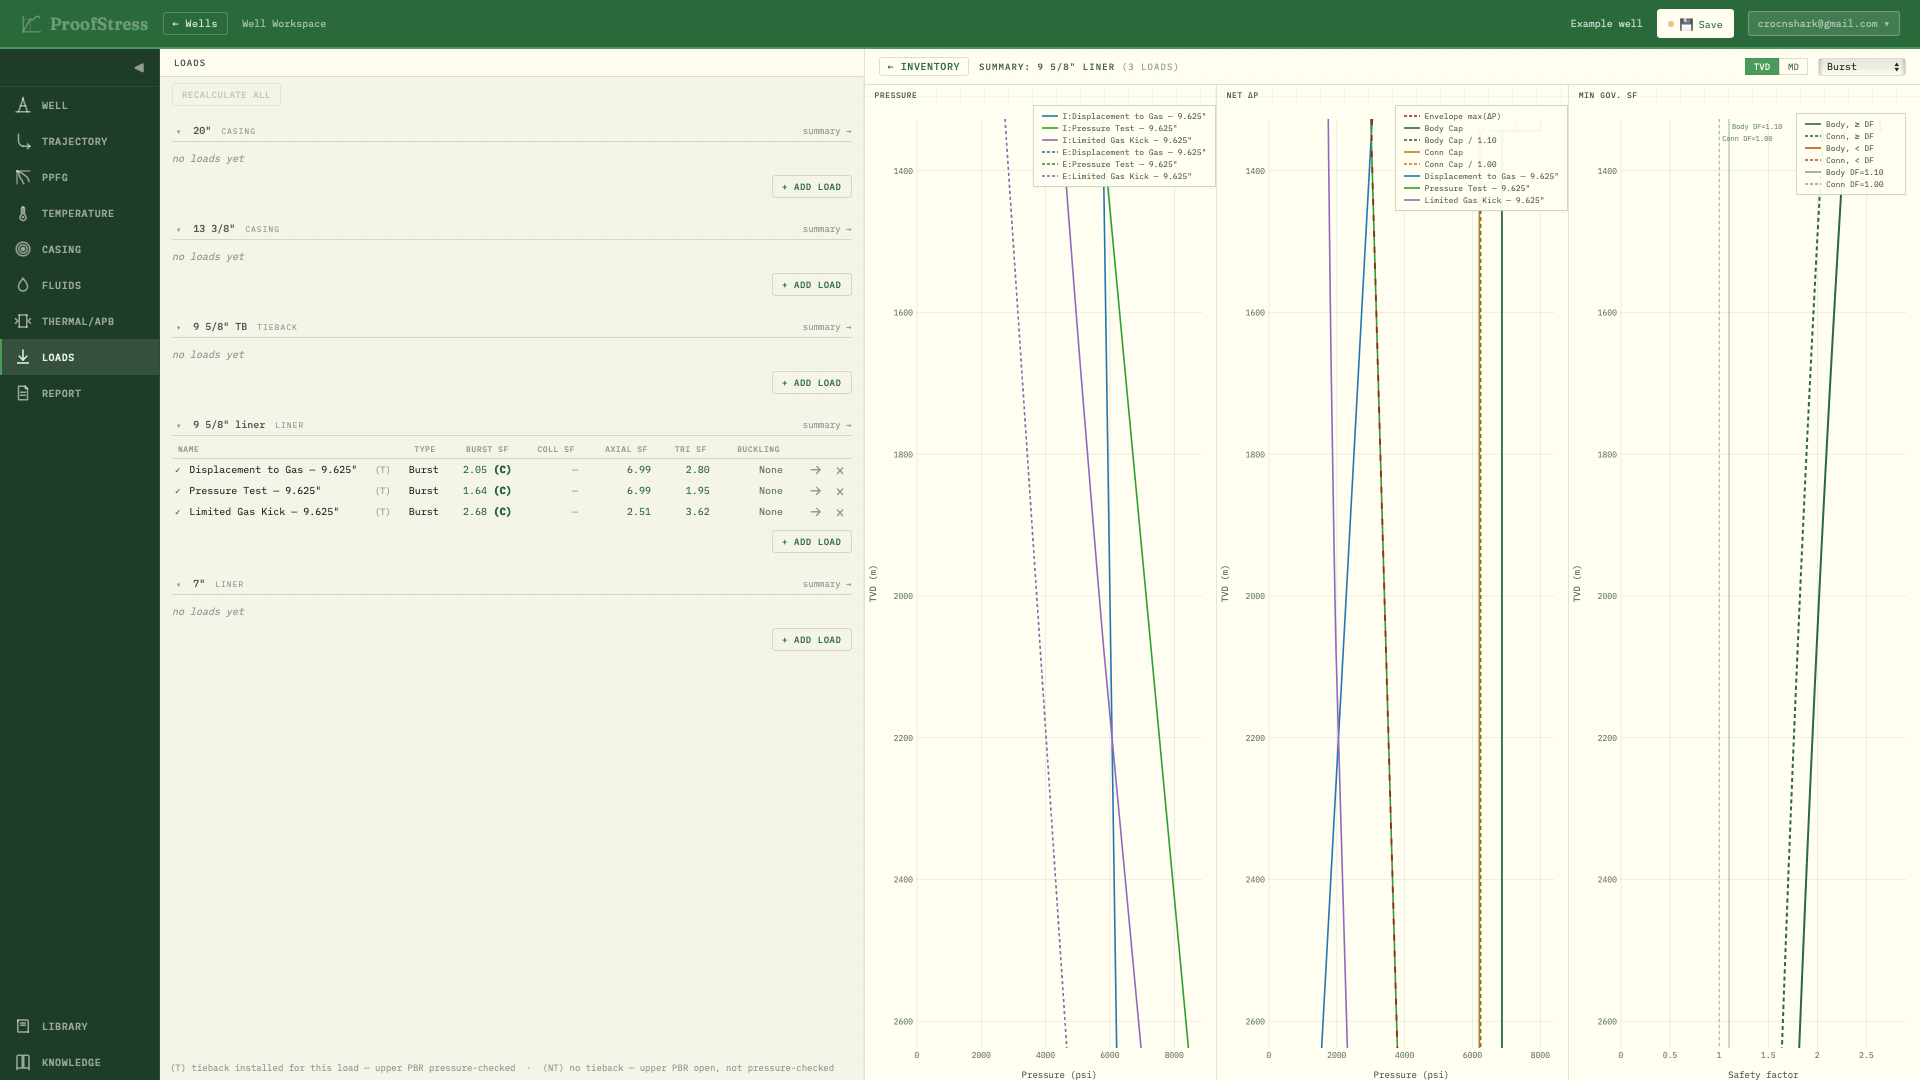Open Displacement to Gas load arrow
Image resolution: width=1920 pixels, height=1080 pixels.
coord(816,470)
